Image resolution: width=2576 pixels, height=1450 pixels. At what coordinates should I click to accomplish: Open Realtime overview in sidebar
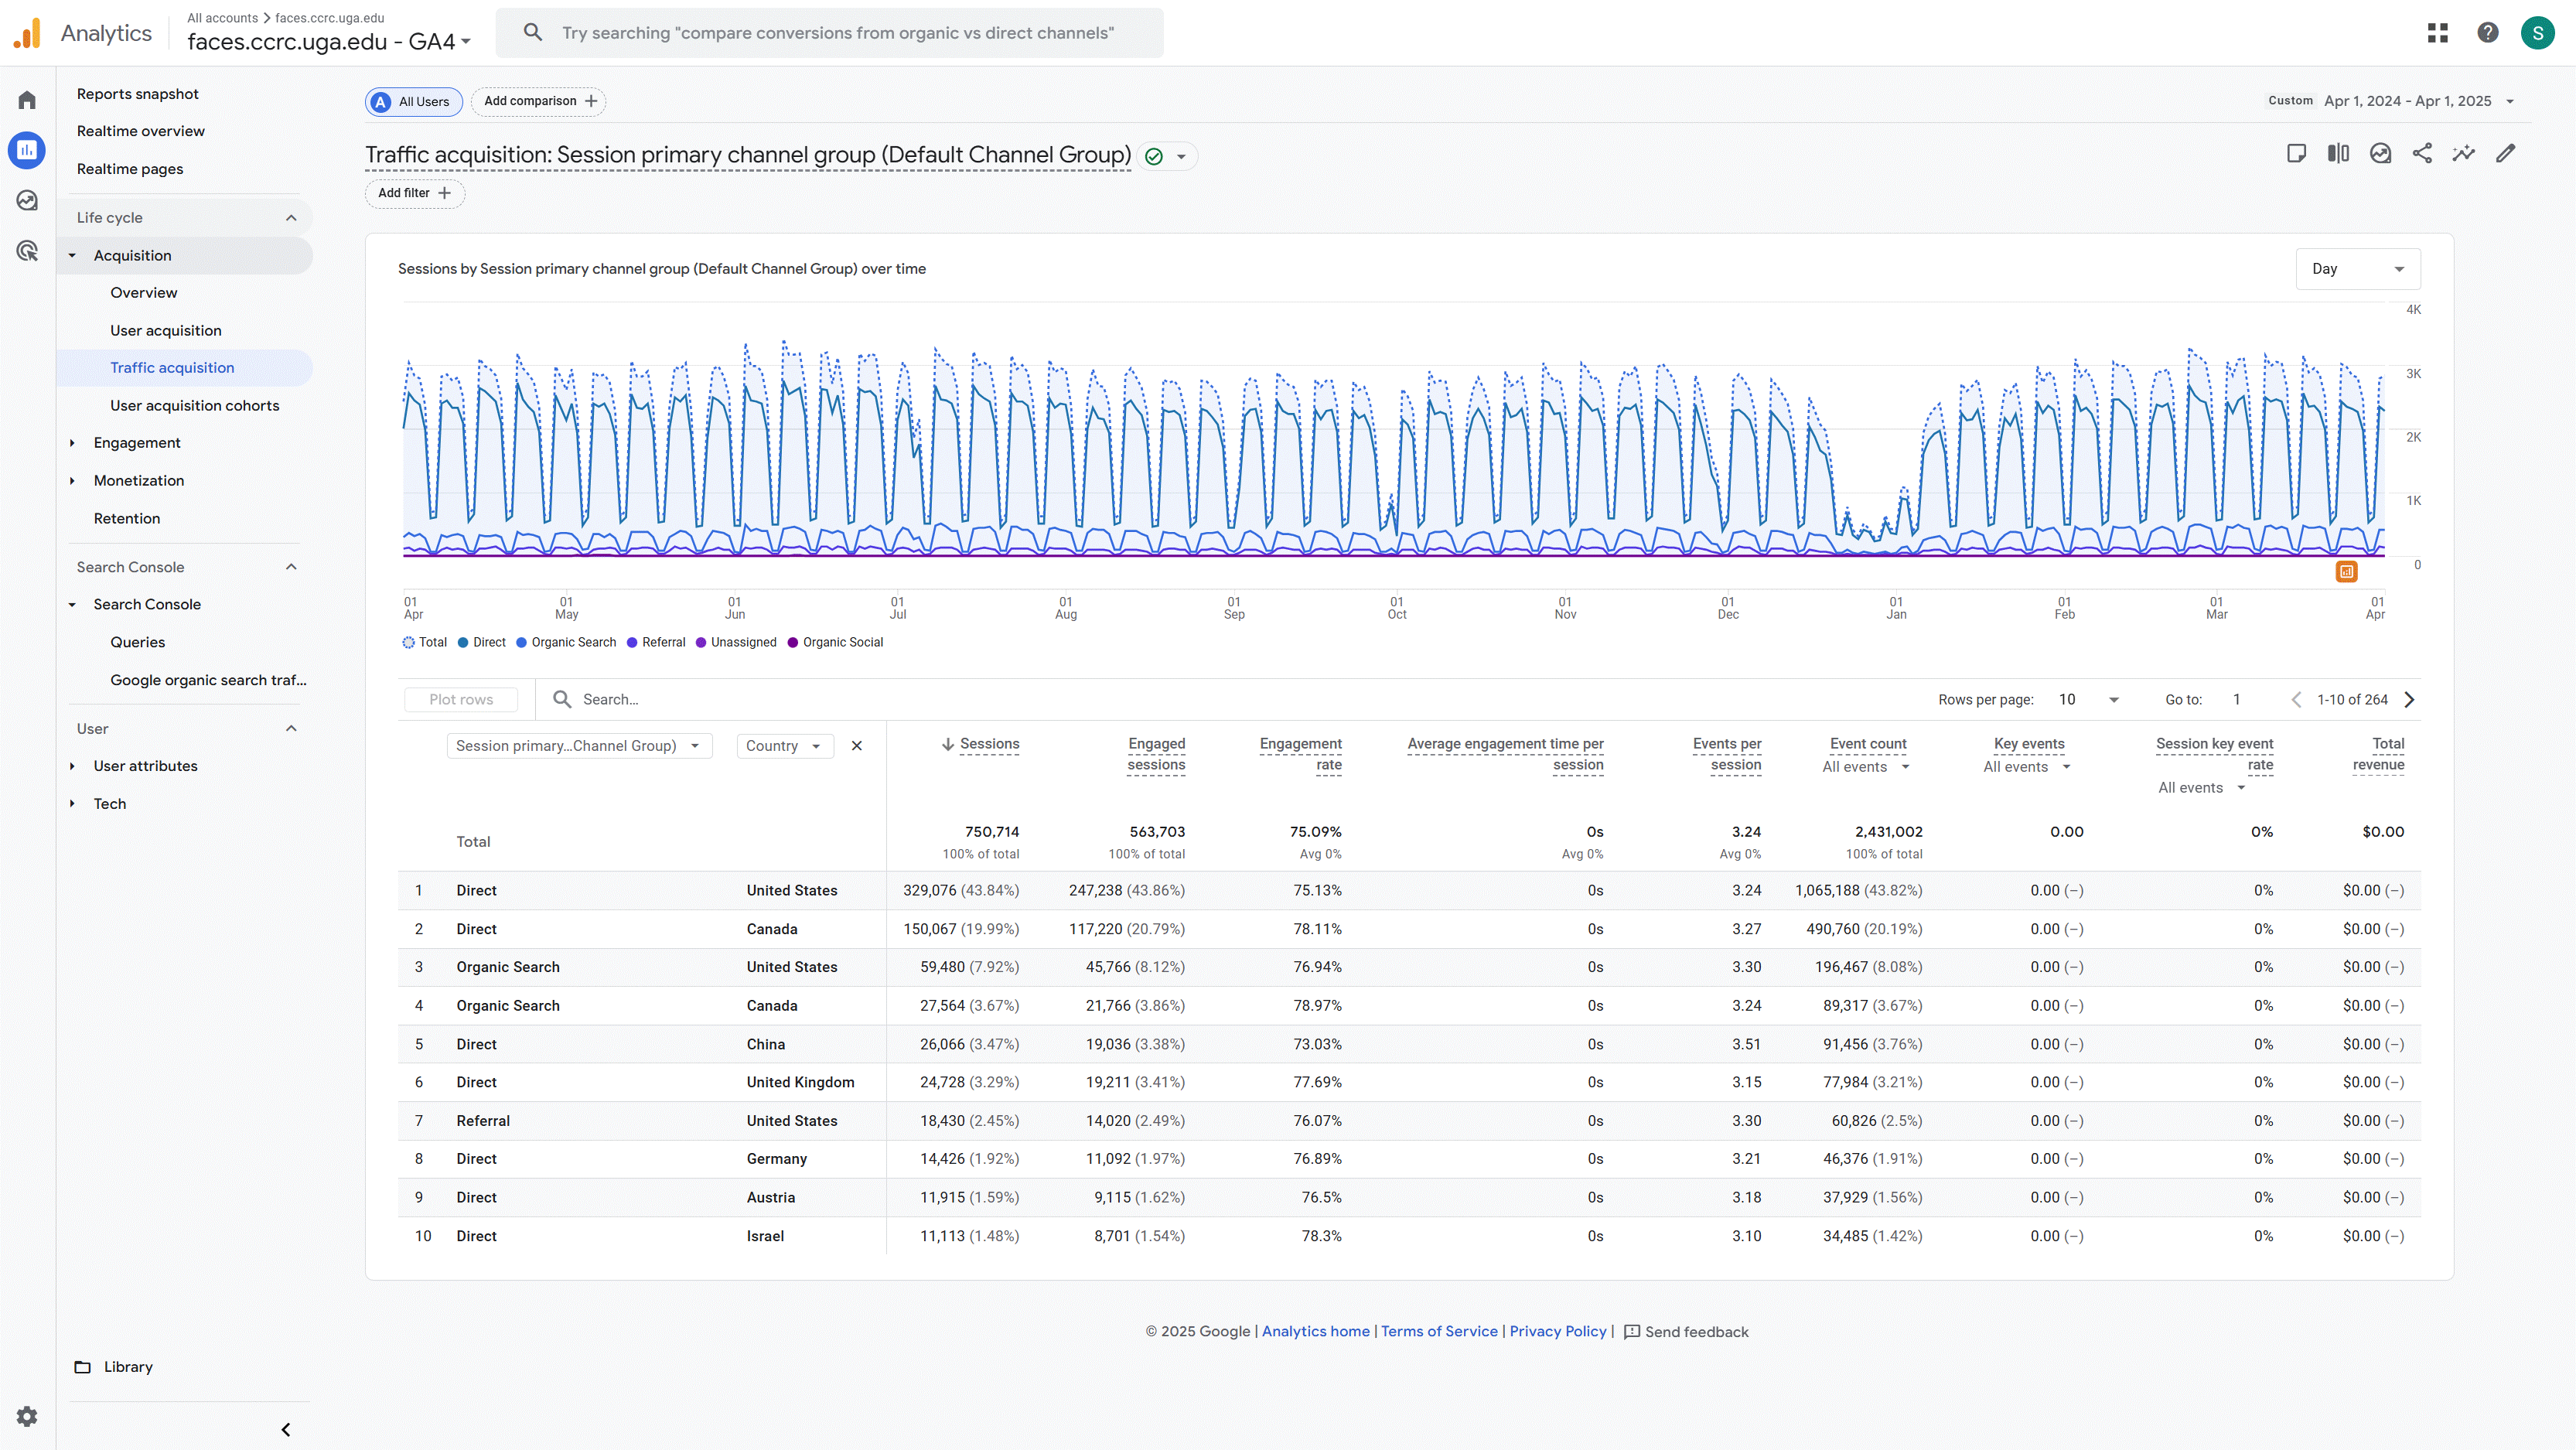(x=140, y=131)
